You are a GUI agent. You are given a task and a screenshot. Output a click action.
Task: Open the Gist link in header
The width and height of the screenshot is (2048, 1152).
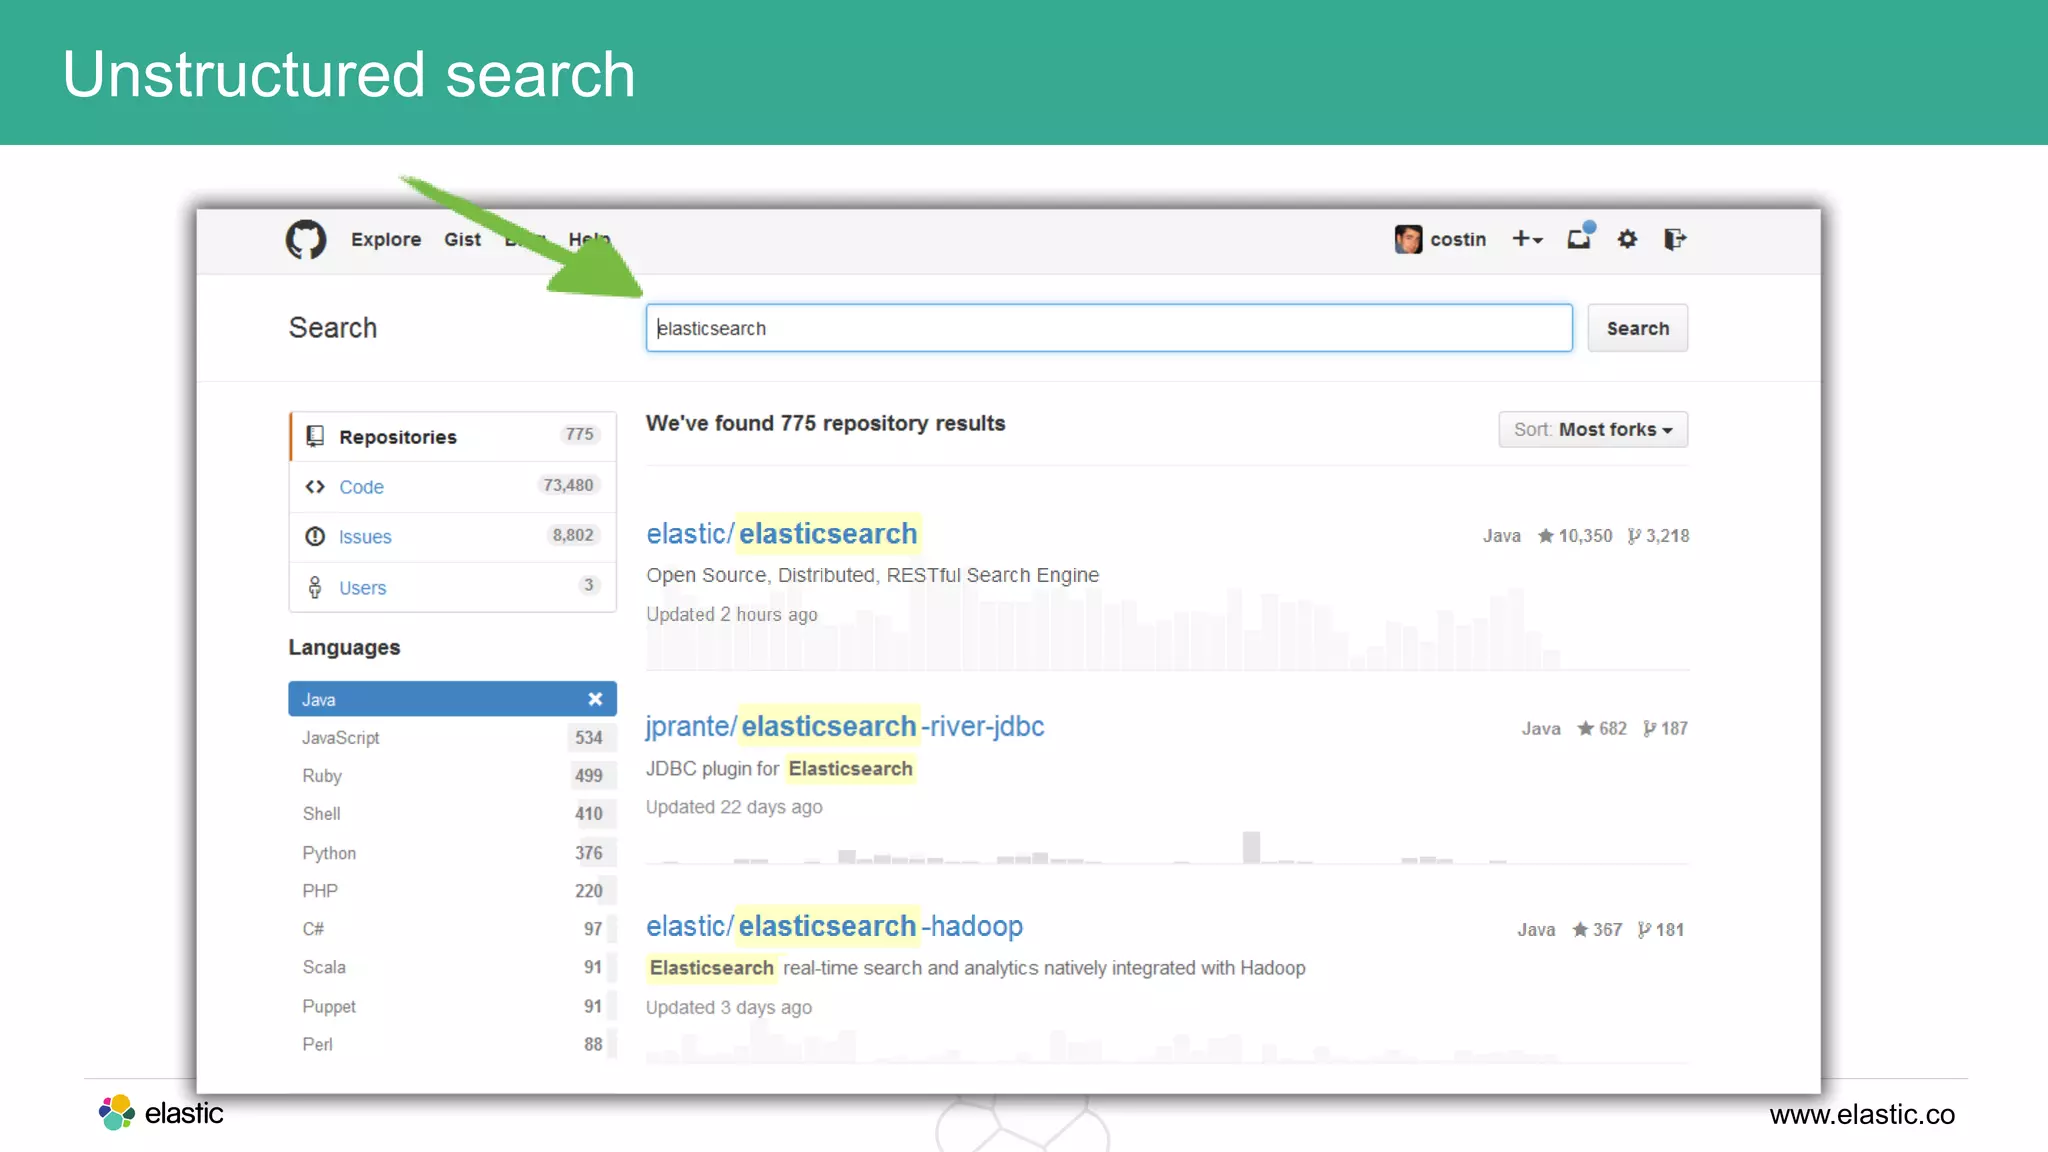462,240
